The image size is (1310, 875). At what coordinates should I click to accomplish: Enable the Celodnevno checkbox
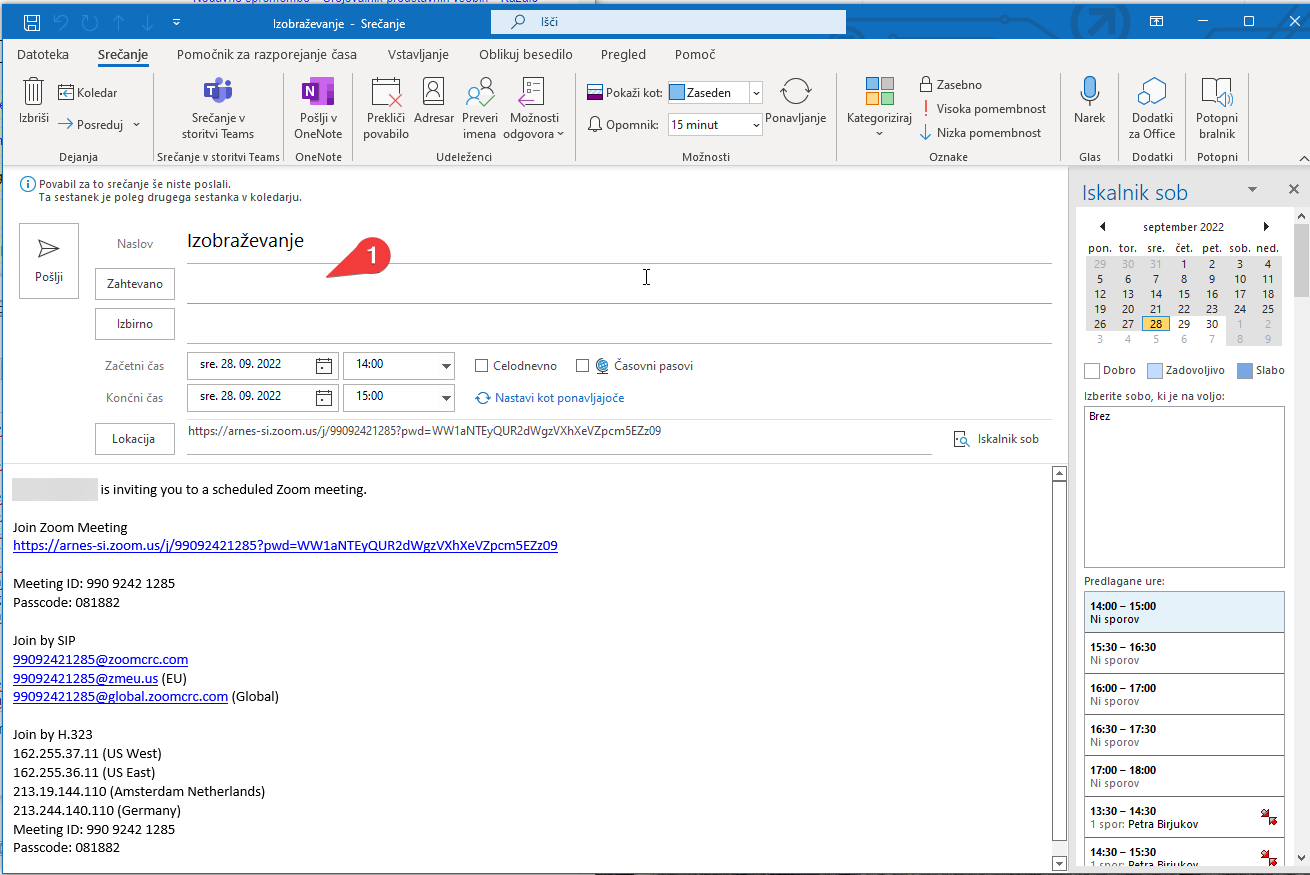(x=482, y=366)
